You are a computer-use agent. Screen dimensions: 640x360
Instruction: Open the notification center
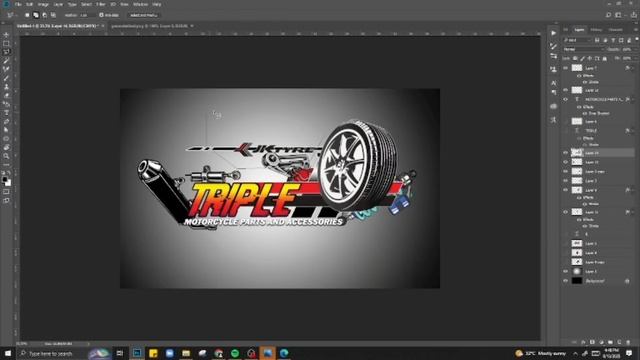[x=629, y=353]
